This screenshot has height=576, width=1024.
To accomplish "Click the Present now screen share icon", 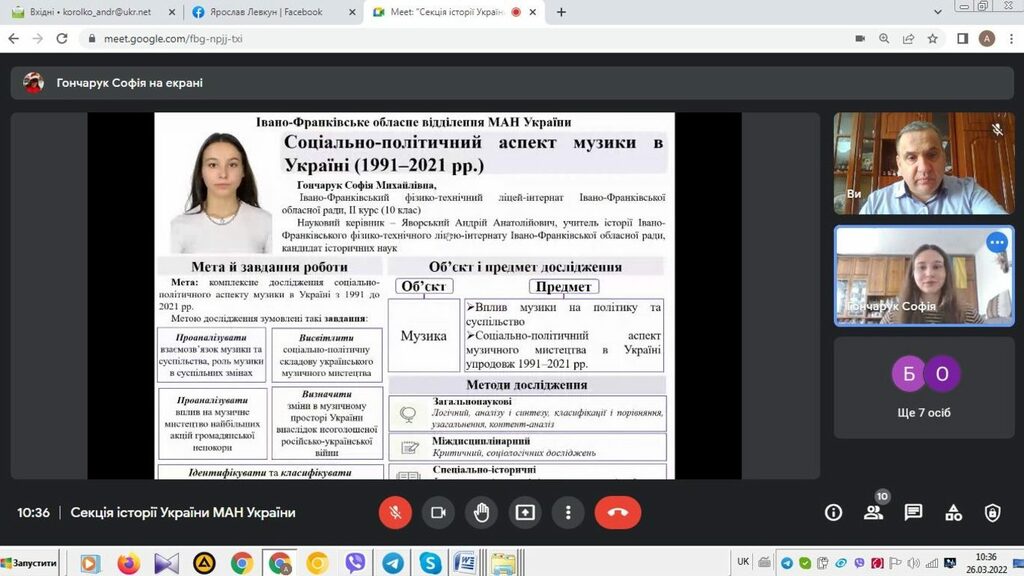I will click(525, 512).
